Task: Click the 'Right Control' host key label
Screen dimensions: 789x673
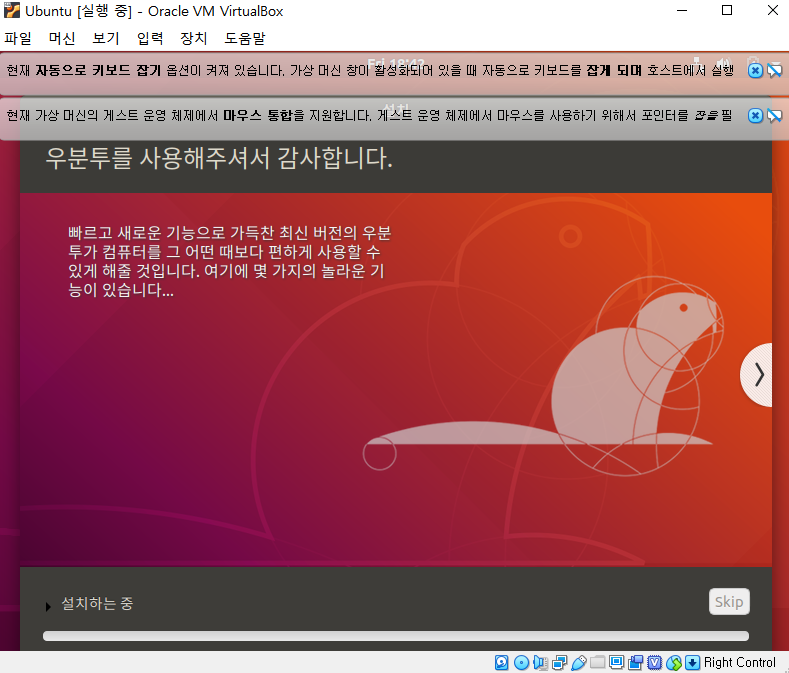Action: 740,662
